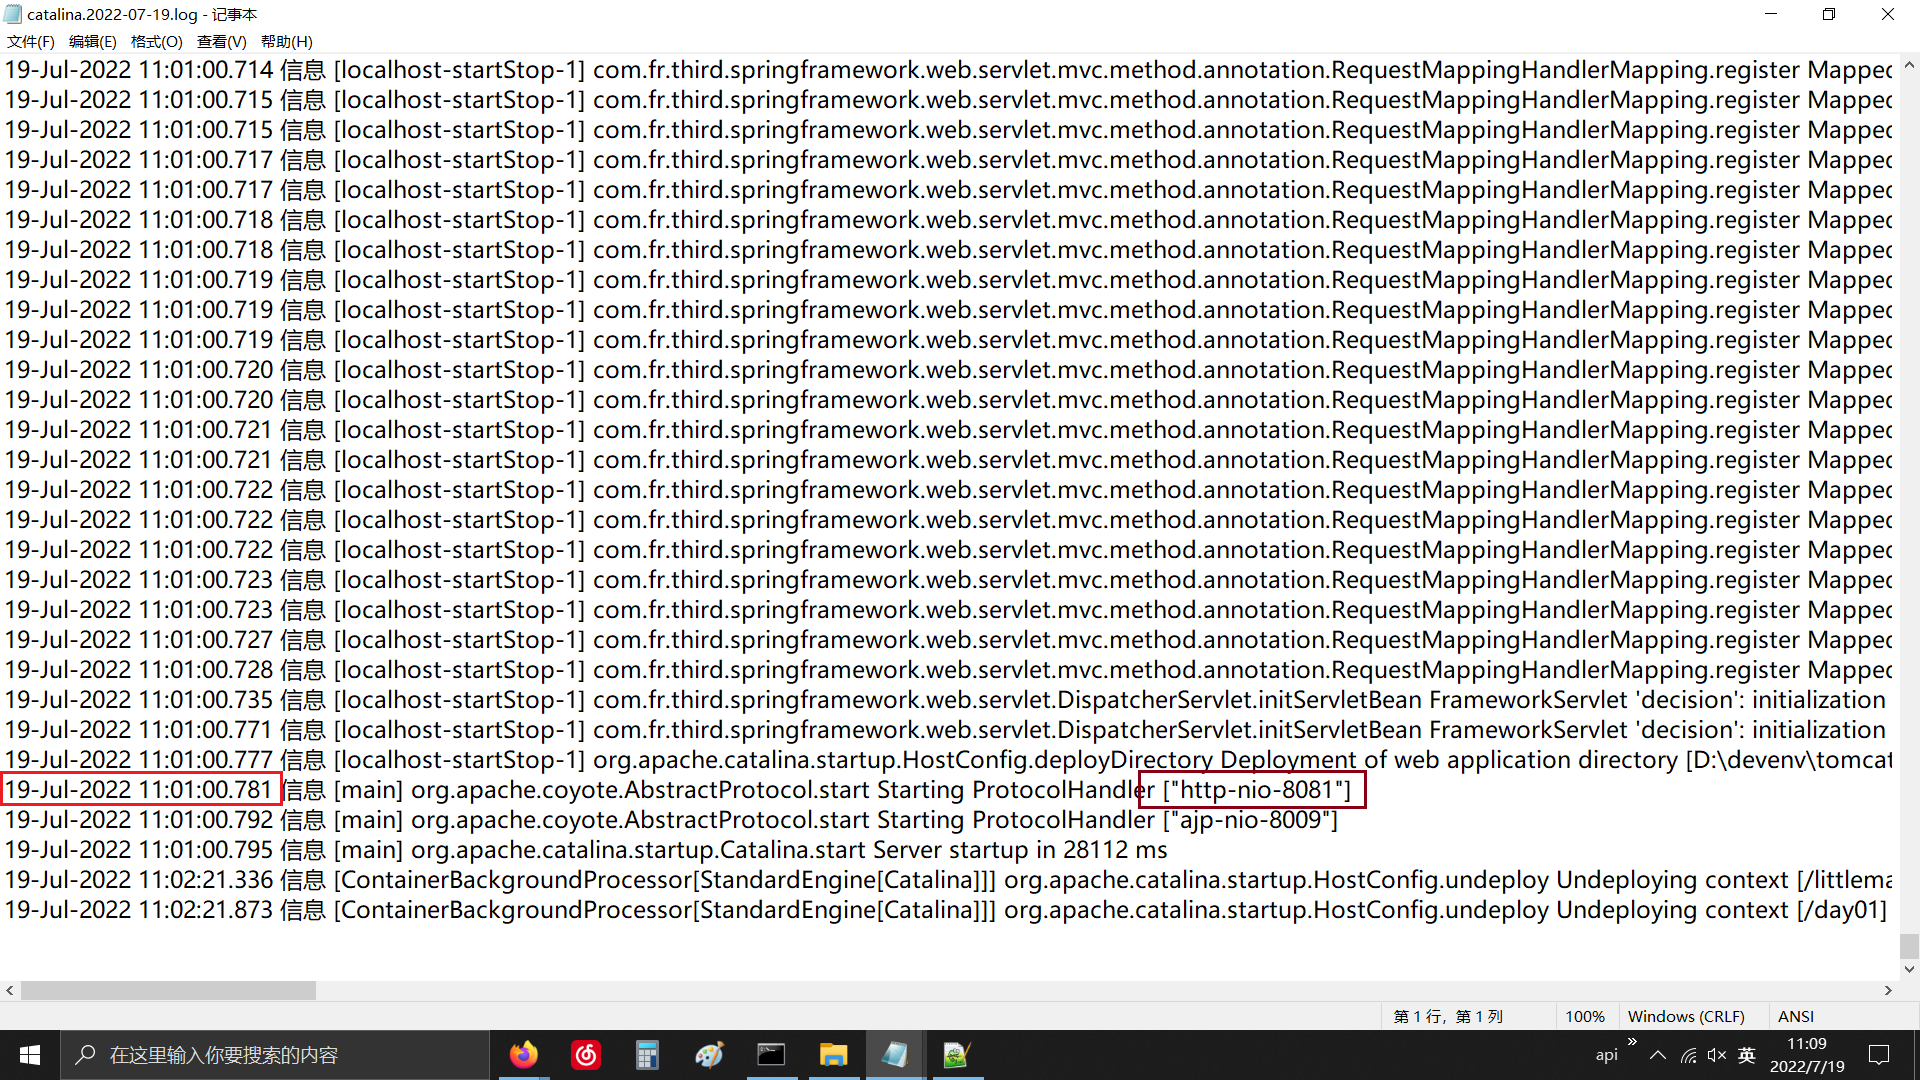Viewport: 1920px width, 1080px height.
Task: Click the horizontal scrollbar left arrow
Action: click(10, 990)
